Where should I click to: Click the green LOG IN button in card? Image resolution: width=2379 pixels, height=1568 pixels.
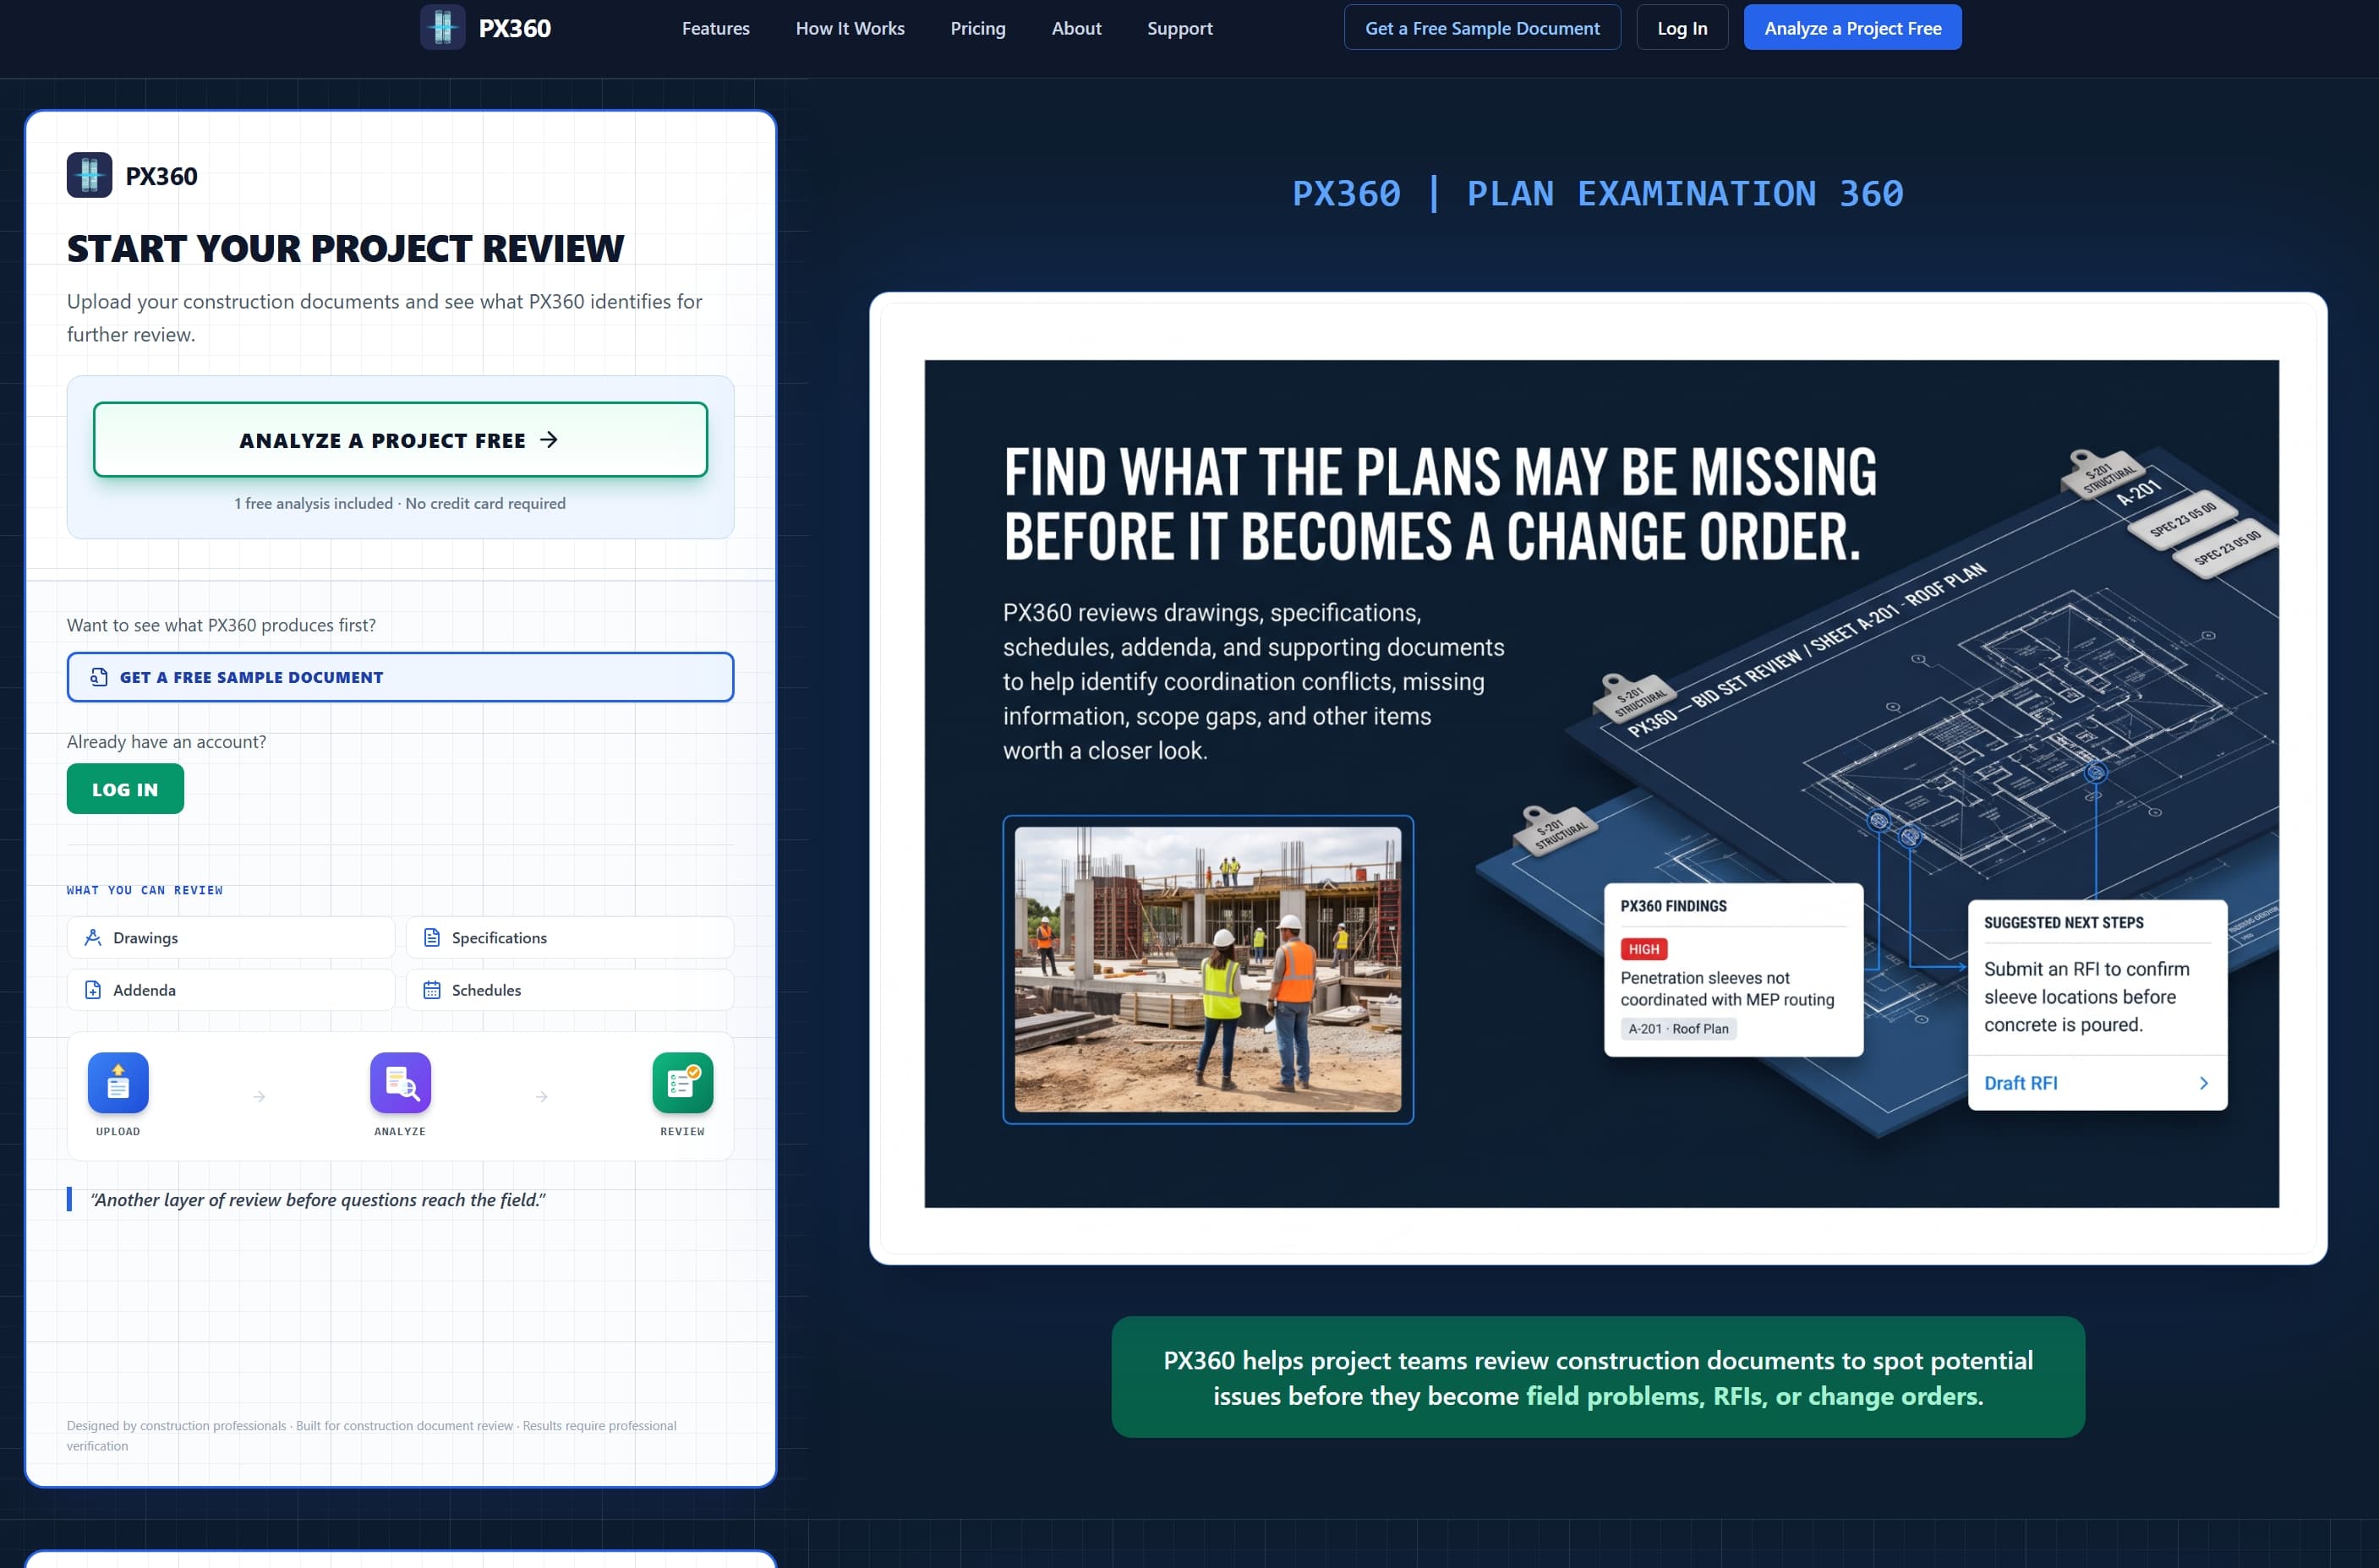125,789
